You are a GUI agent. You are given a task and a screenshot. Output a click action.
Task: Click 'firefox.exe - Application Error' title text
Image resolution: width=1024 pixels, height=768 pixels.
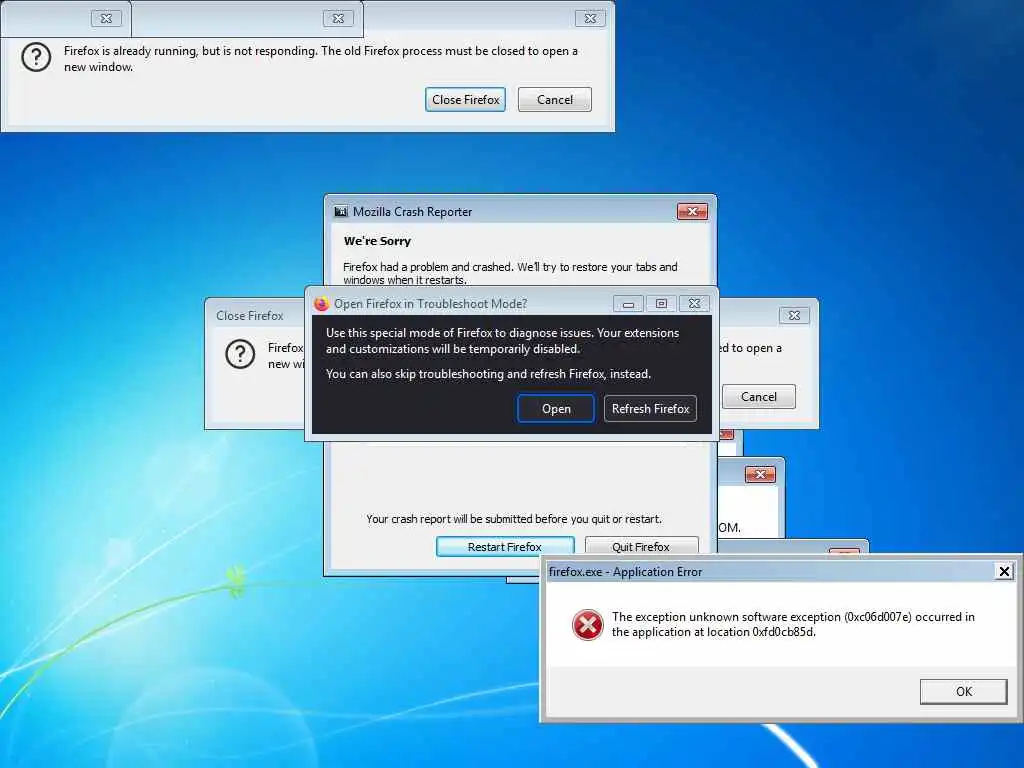(x=625, y=571)
